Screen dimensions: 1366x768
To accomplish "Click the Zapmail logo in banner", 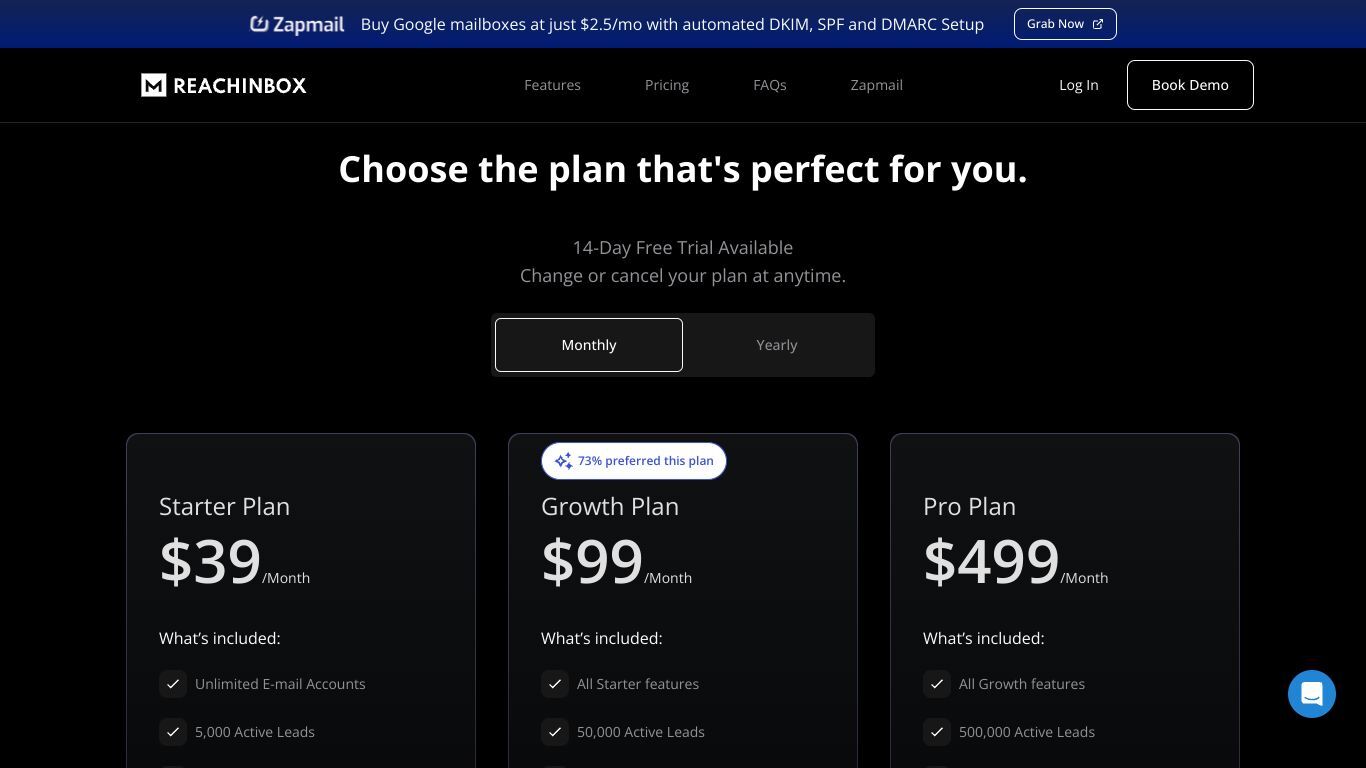I will pos(297,24).
